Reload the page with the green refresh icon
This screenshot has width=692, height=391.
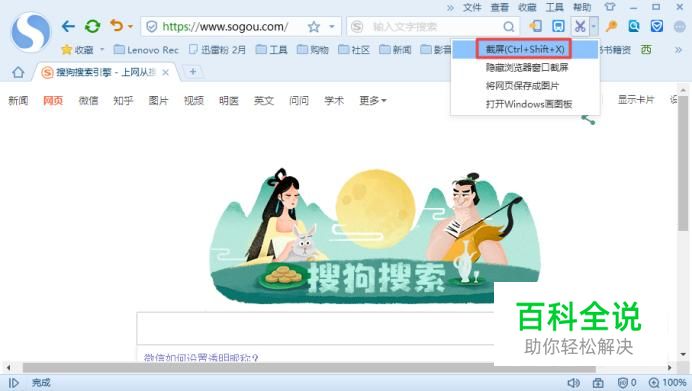click(x=93, y=26)
